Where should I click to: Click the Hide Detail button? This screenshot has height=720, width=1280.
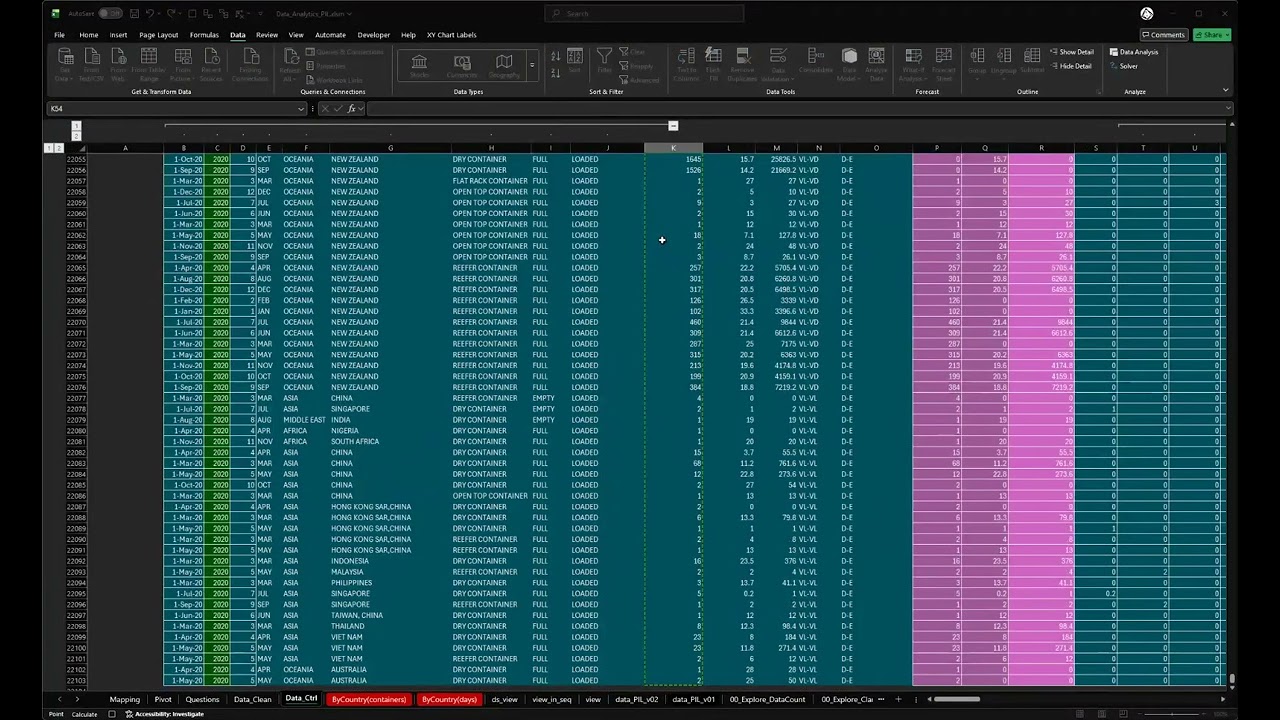pos(1070,66)
